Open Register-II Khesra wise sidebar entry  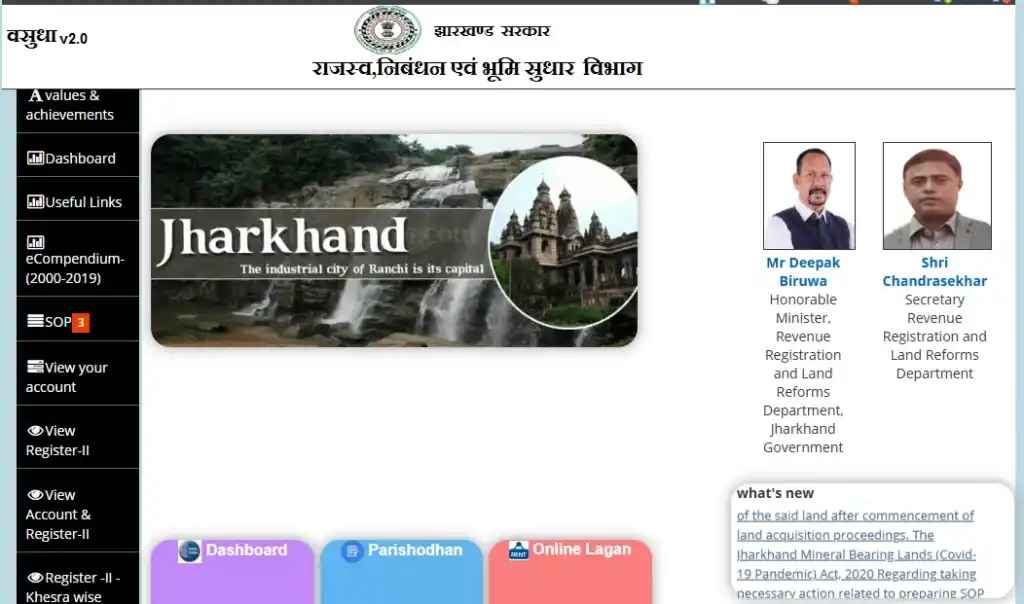tap(72, 587)
